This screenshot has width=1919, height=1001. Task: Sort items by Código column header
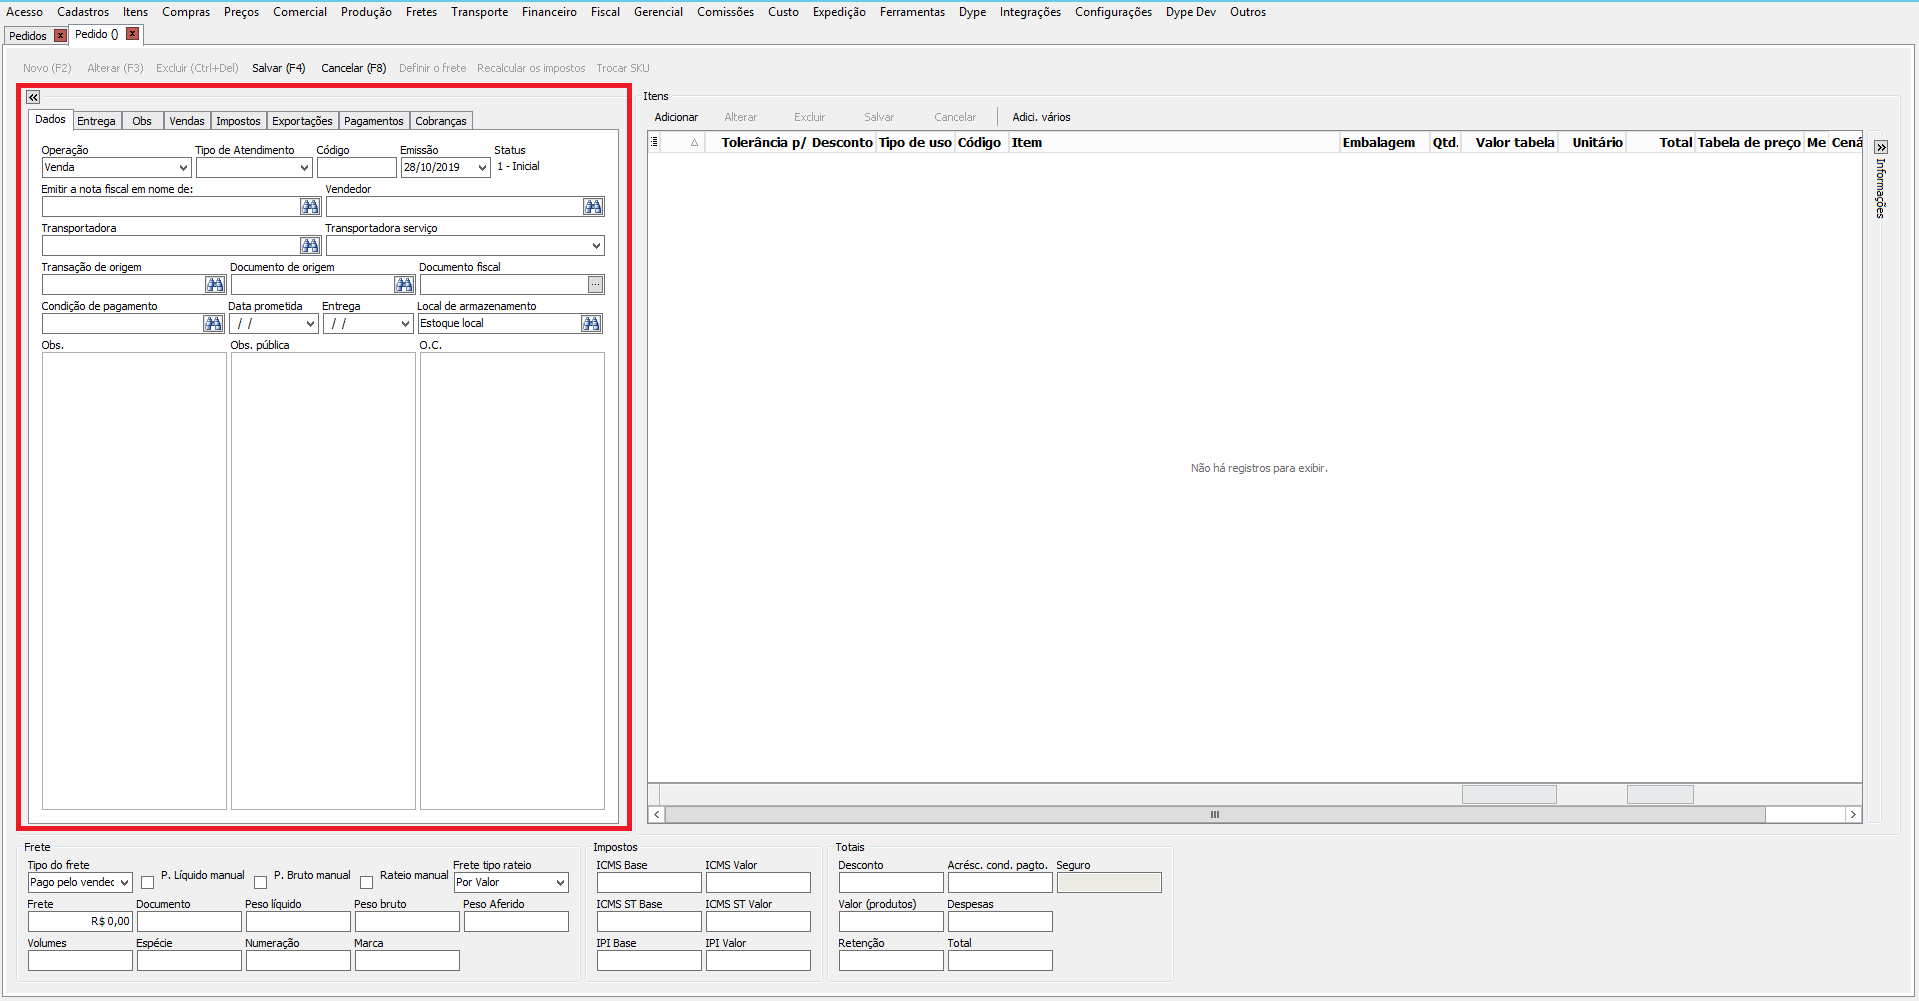coord(979,142)
